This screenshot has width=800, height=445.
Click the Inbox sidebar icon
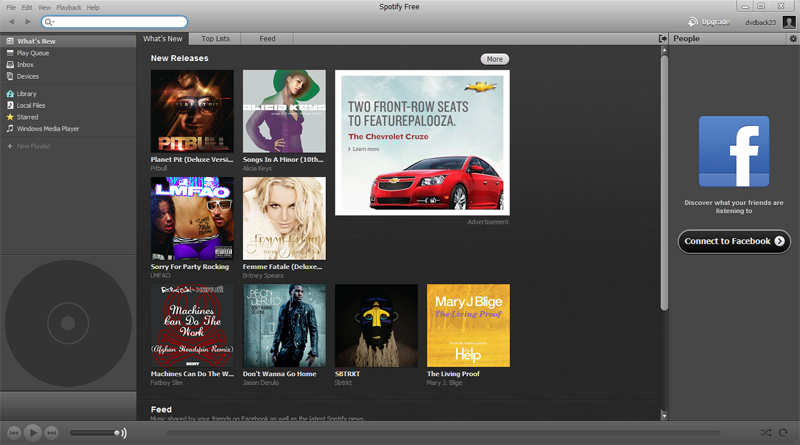[10, 64]
